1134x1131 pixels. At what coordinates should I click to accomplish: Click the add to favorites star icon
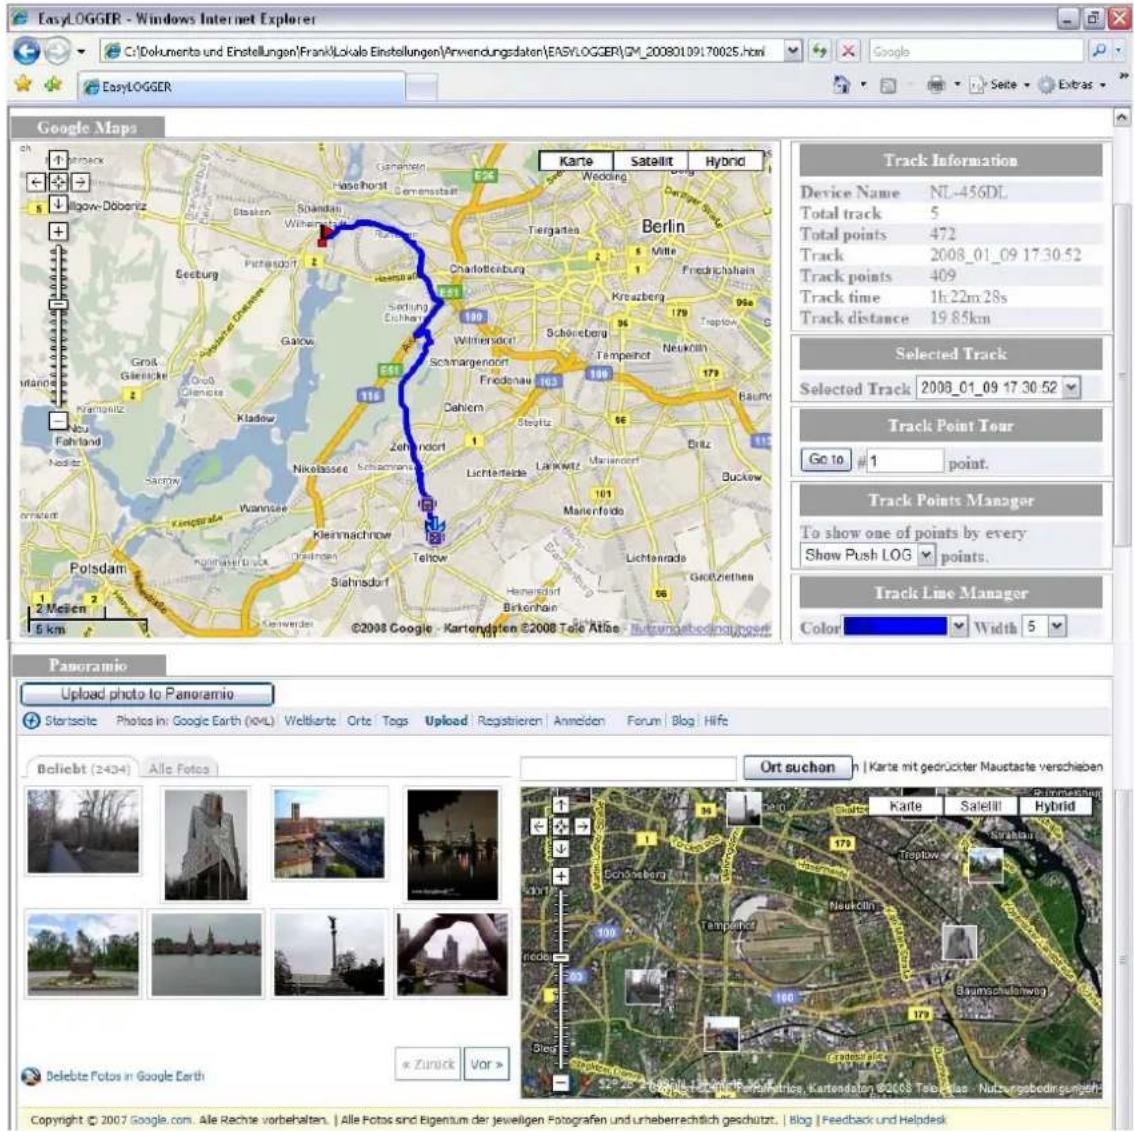coord(53,85)
